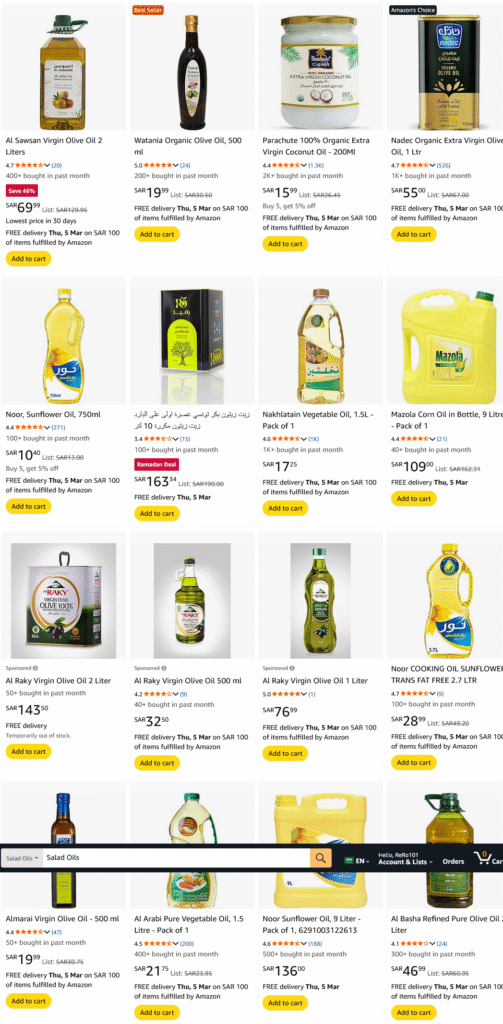Click inside the Salad Oils search field

176,858
